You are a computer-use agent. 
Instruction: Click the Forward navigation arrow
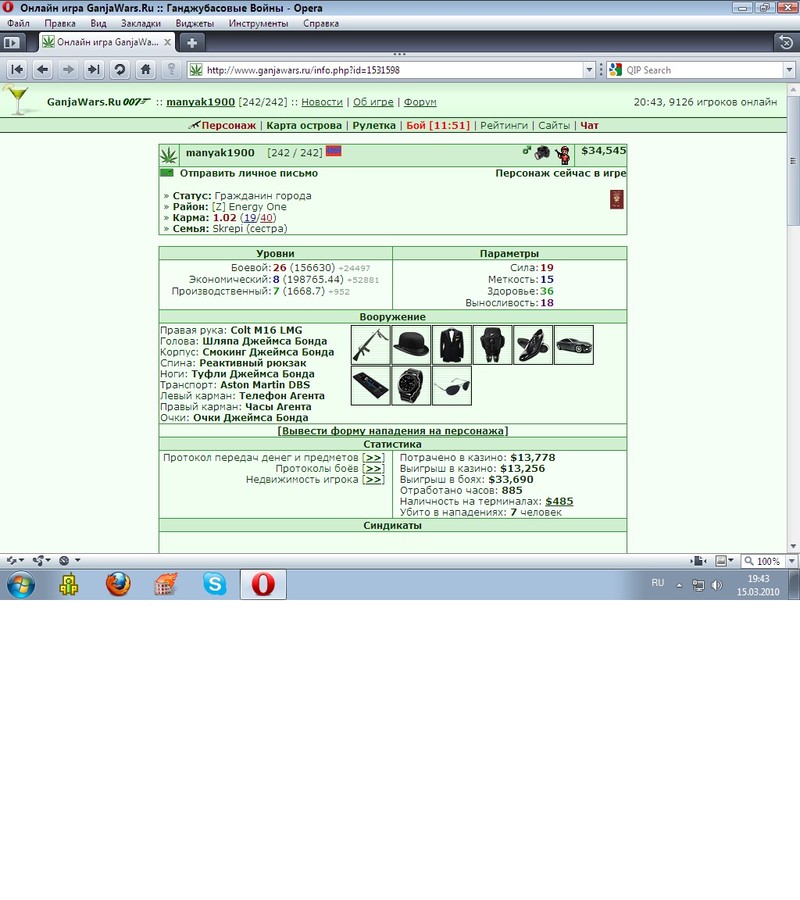click(x=68, y=70)
